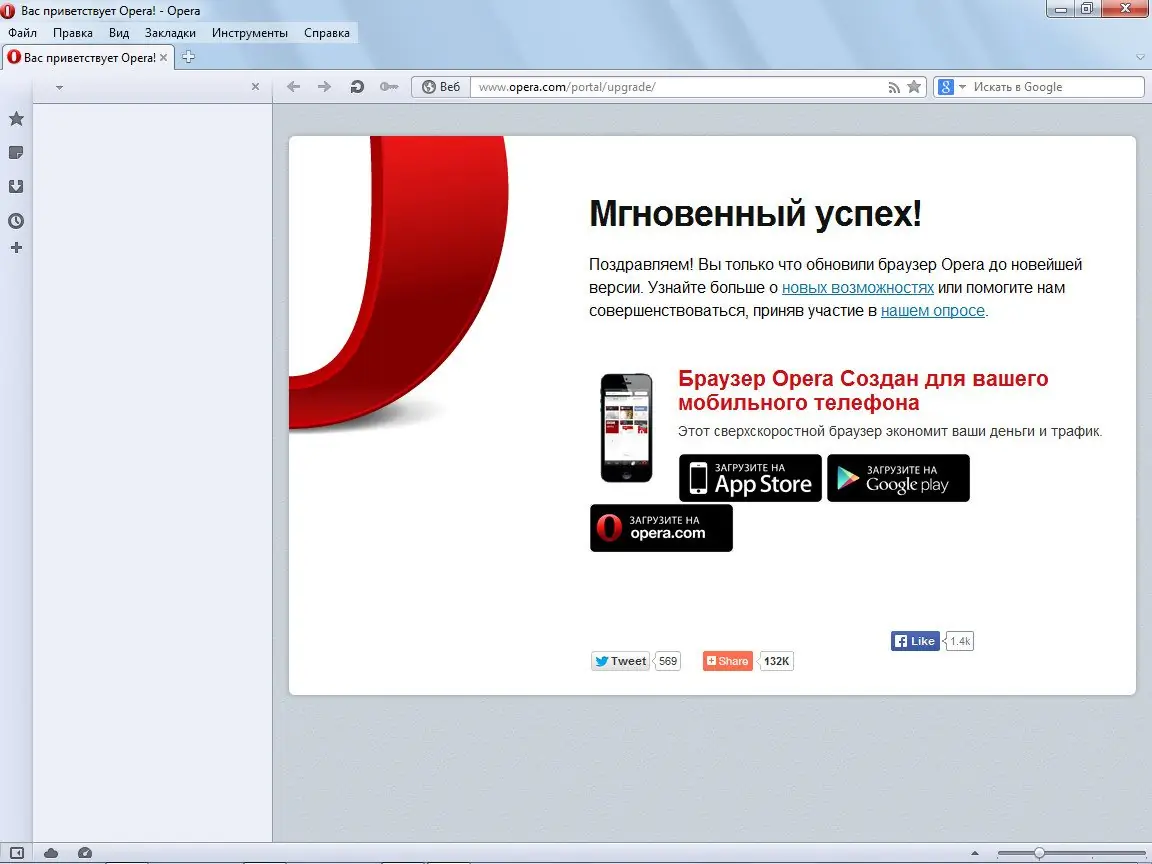
Task: Expand the zoom menu arrow in status bar
Action: (x=975, y=853)
